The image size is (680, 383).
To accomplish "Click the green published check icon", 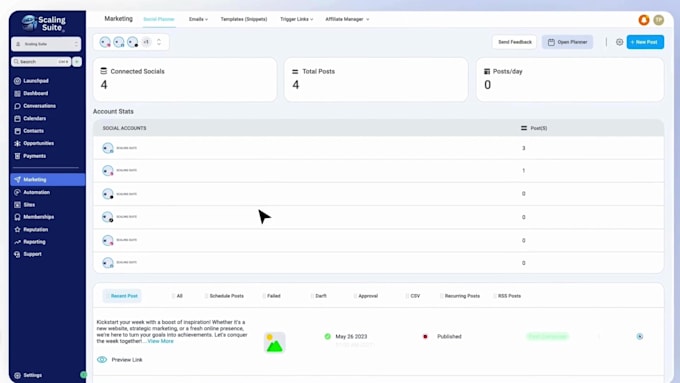I will 327,336.
